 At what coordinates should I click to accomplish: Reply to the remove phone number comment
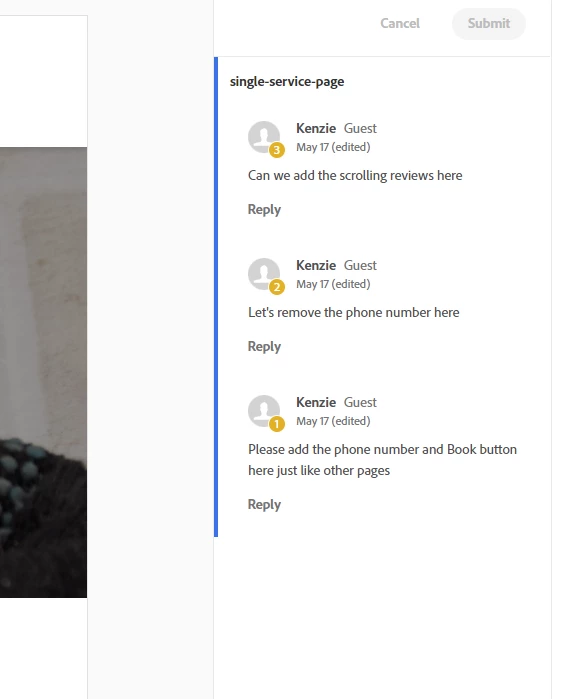pos(264,346)
